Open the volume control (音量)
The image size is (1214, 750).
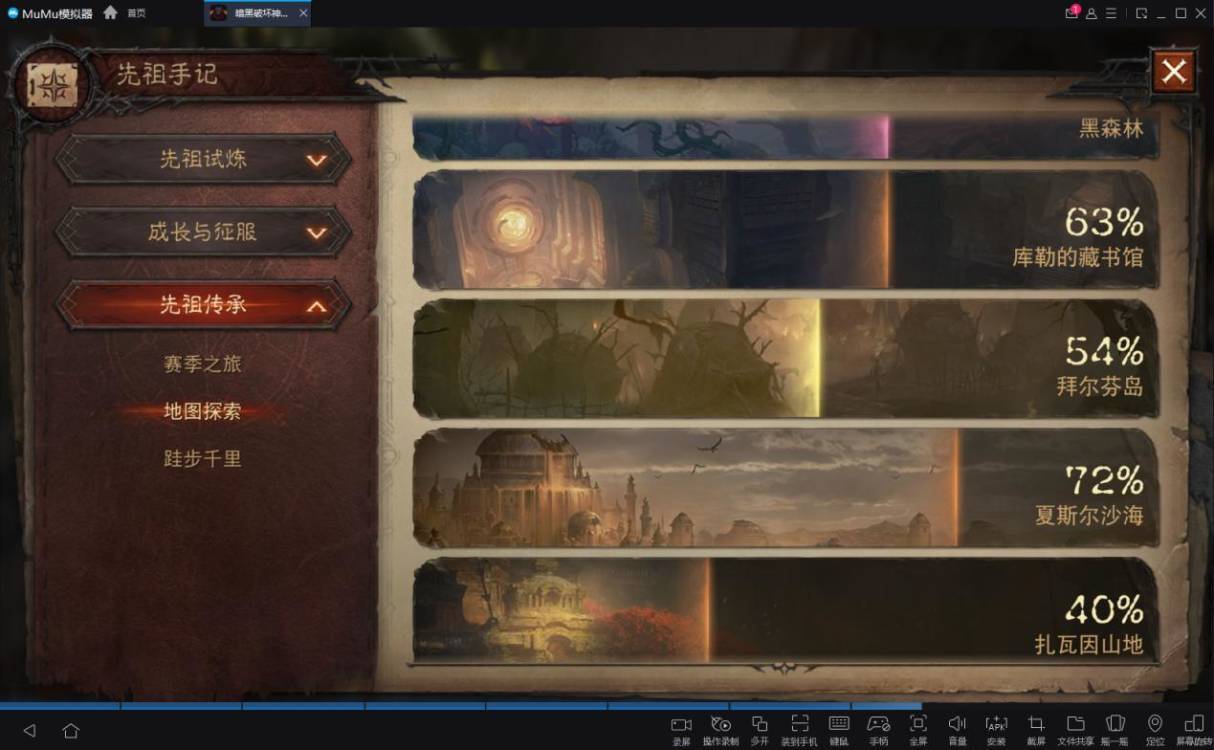pyautogui.click(x=957, y=729)
